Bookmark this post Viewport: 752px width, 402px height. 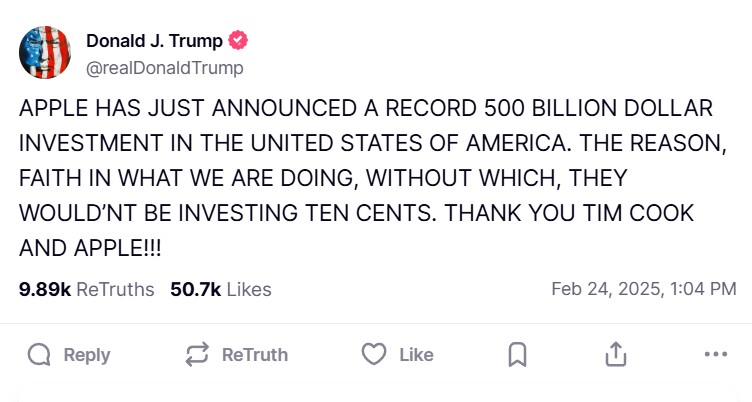tap(518, 355)
